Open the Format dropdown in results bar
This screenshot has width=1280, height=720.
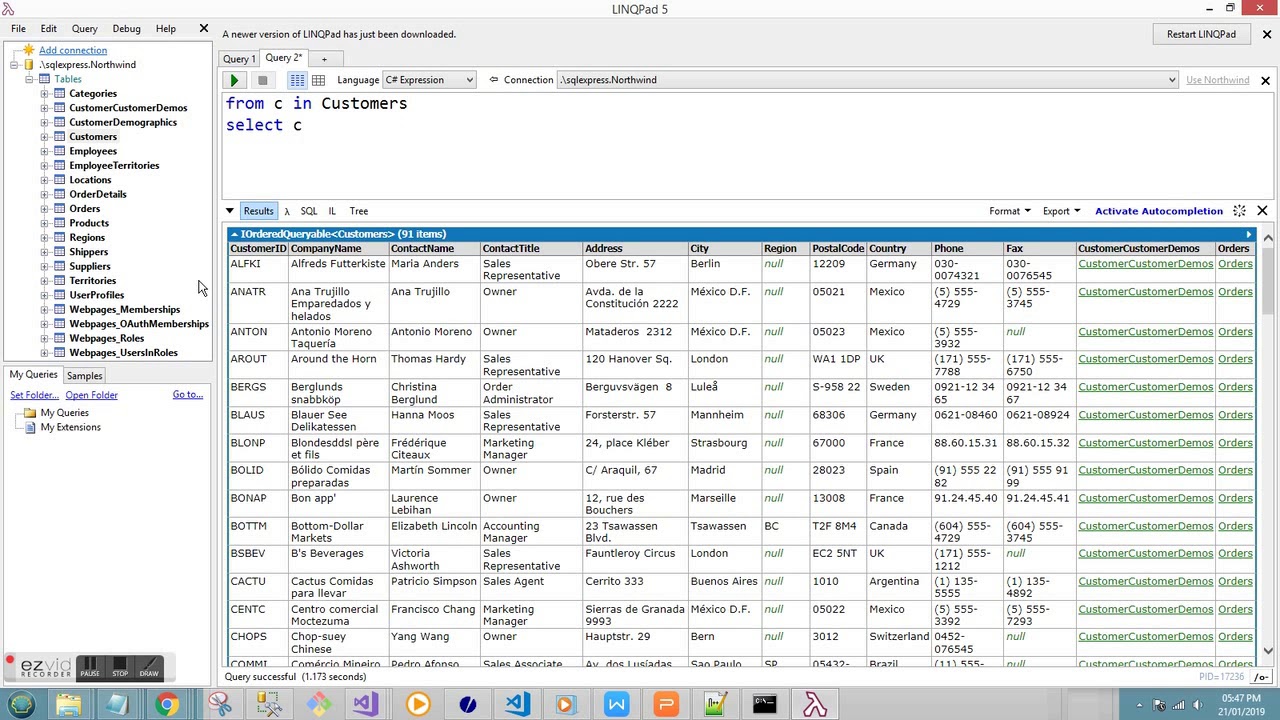coord(1009,211)
